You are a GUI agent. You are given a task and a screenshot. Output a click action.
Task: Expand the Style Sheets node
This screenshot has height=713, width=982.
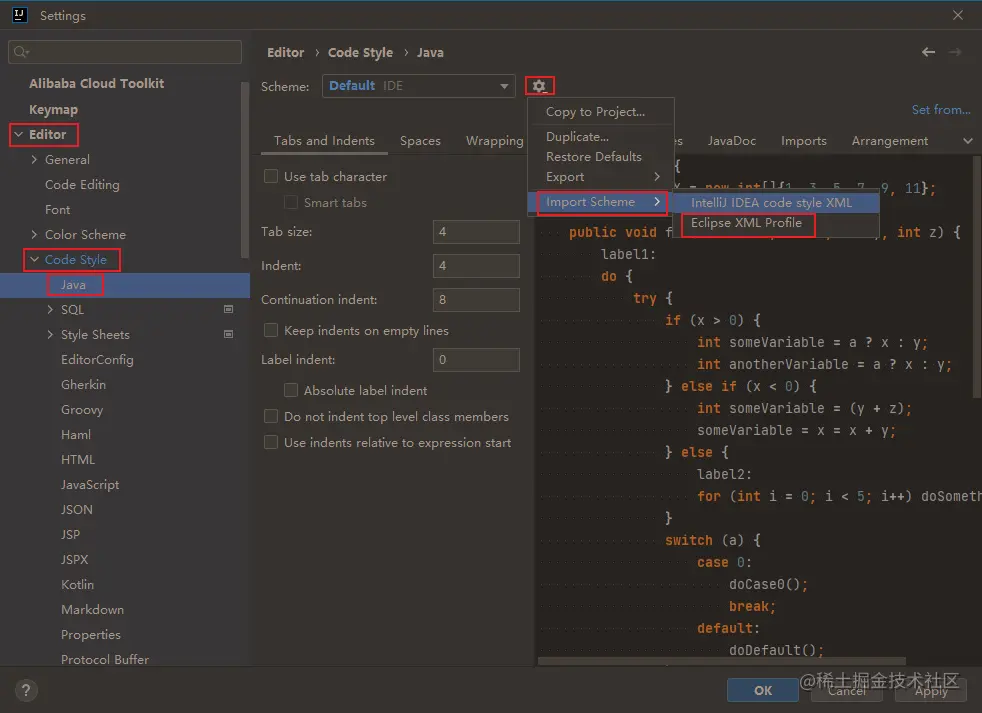50,335
